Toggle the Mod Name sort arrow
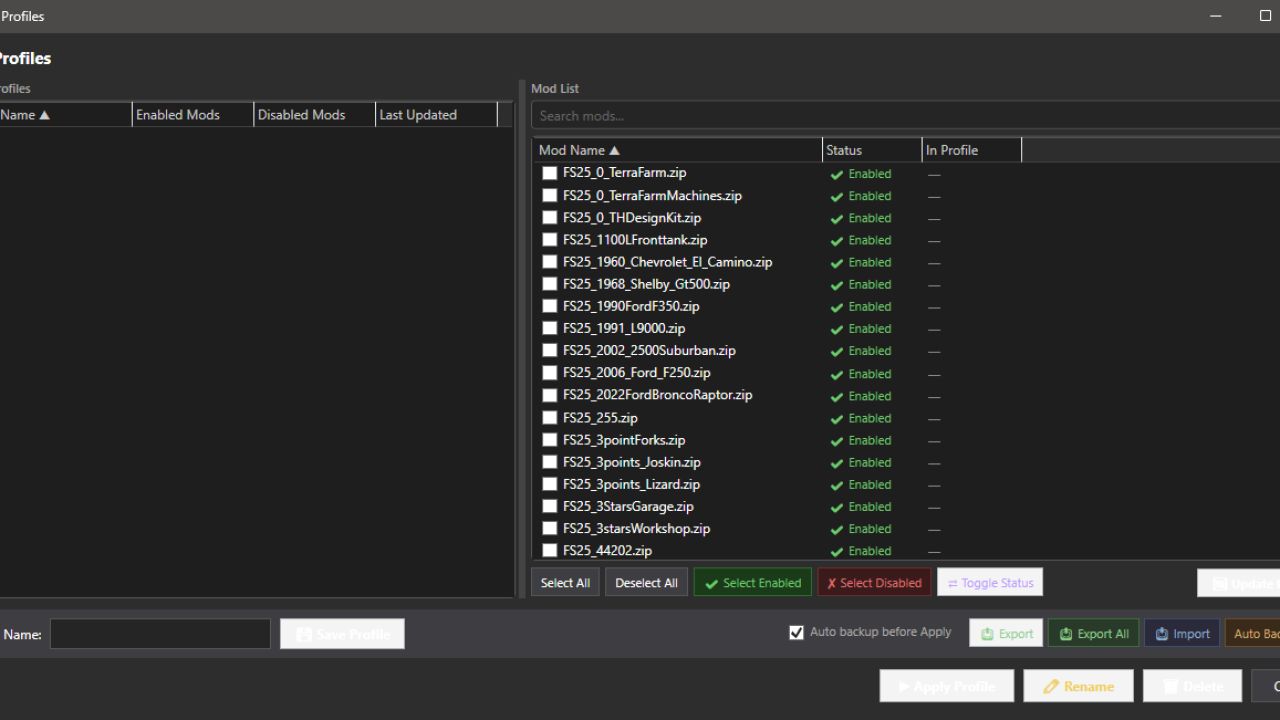Viewport: 1280px width, 720px height. coord(615,149)
